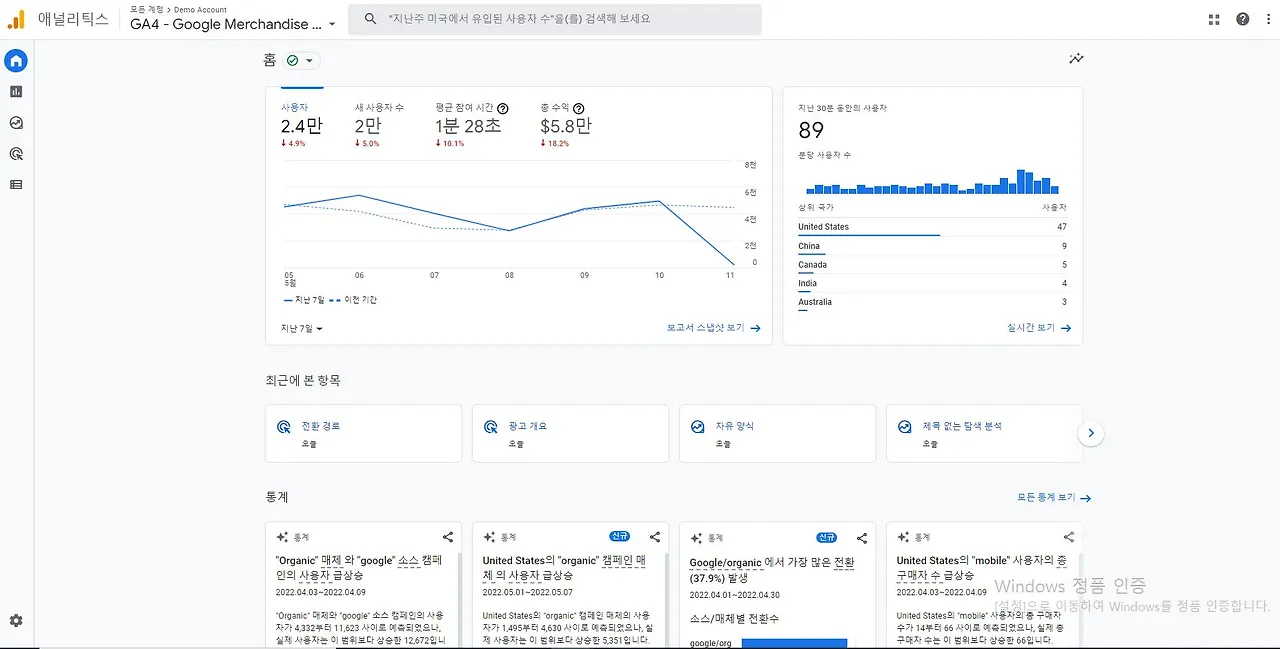The width and height of the screenshot is (1280, 649).
Task: Open the GA4 property selector dropdown
Action: coord(233,24)
